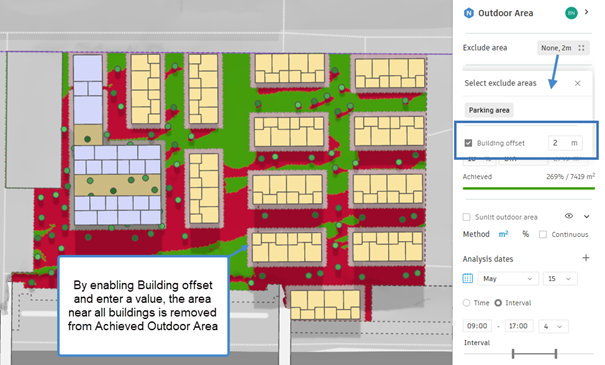Add analysis date with plus icon
This screenshot has width=605, height=365.
pos(586,258)
